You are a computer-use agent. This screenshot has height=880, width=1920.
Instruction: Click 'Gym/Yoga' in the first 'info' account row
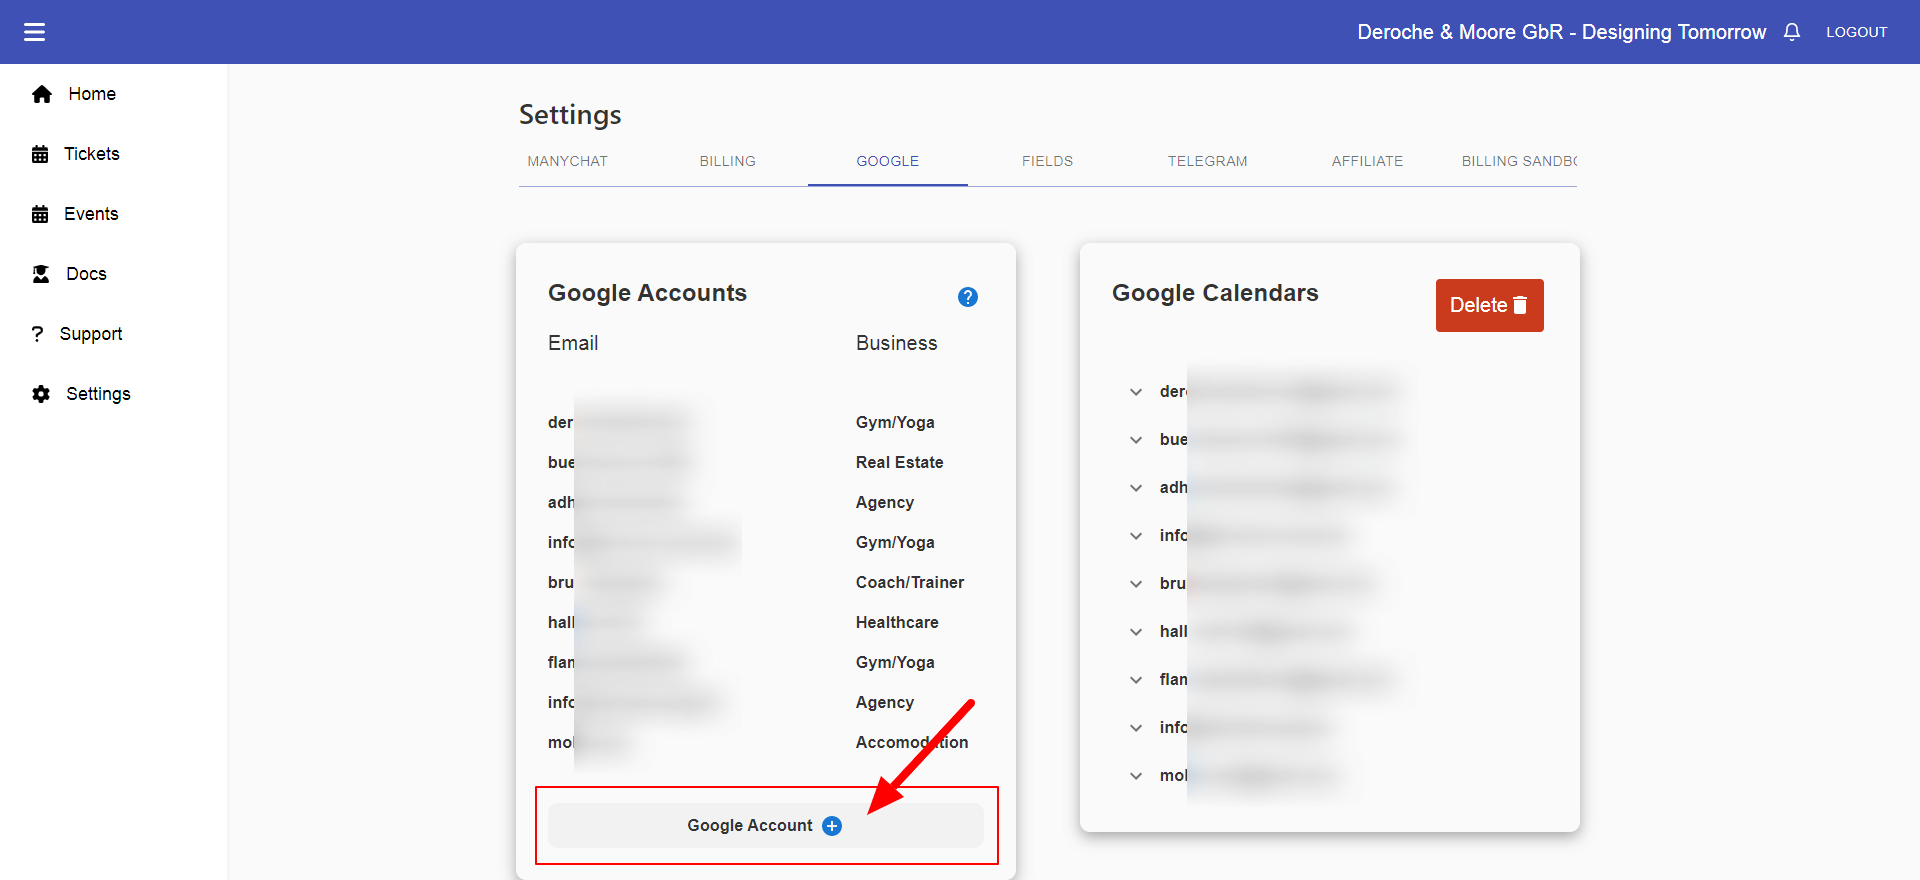895,542
